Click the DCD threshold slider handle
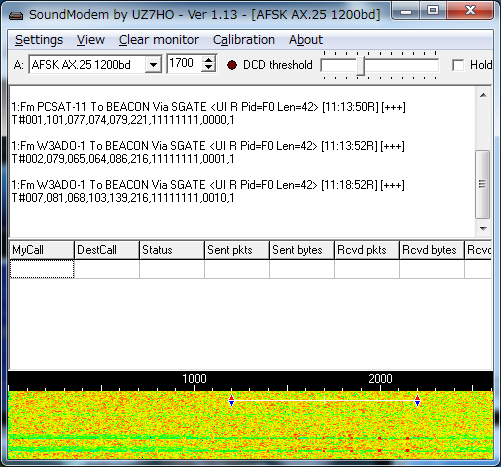The width and height of the screenshot is (501, 467). [361, 65]
